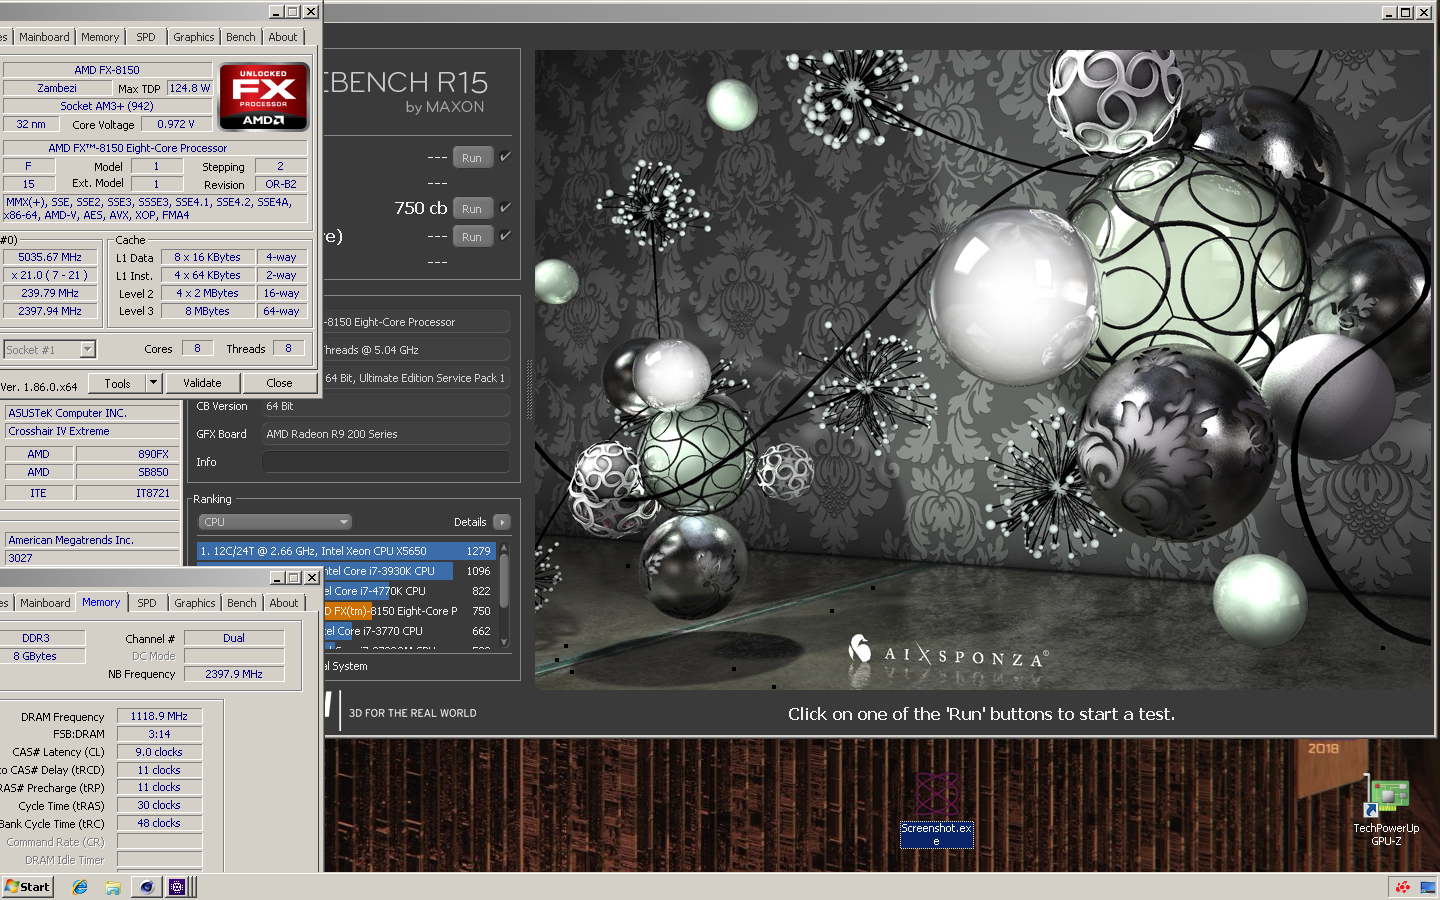Open the red tray icon in system tray
Viewport: 1440px width, 900px height.
tap(1403, 887)
